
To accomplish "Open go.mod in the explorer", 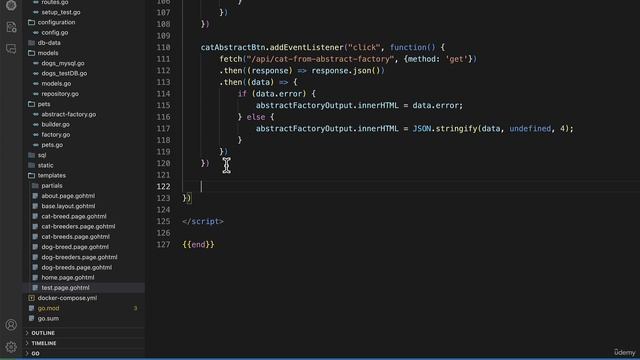I will pos(48,308).
